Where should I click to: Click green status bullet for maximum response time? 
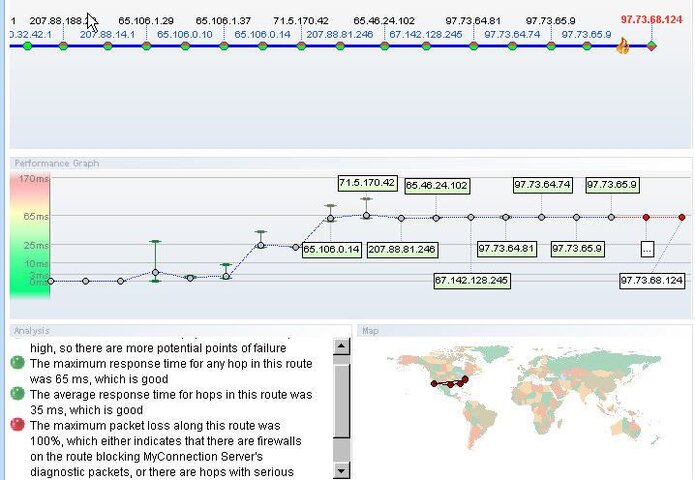[17, 363]
